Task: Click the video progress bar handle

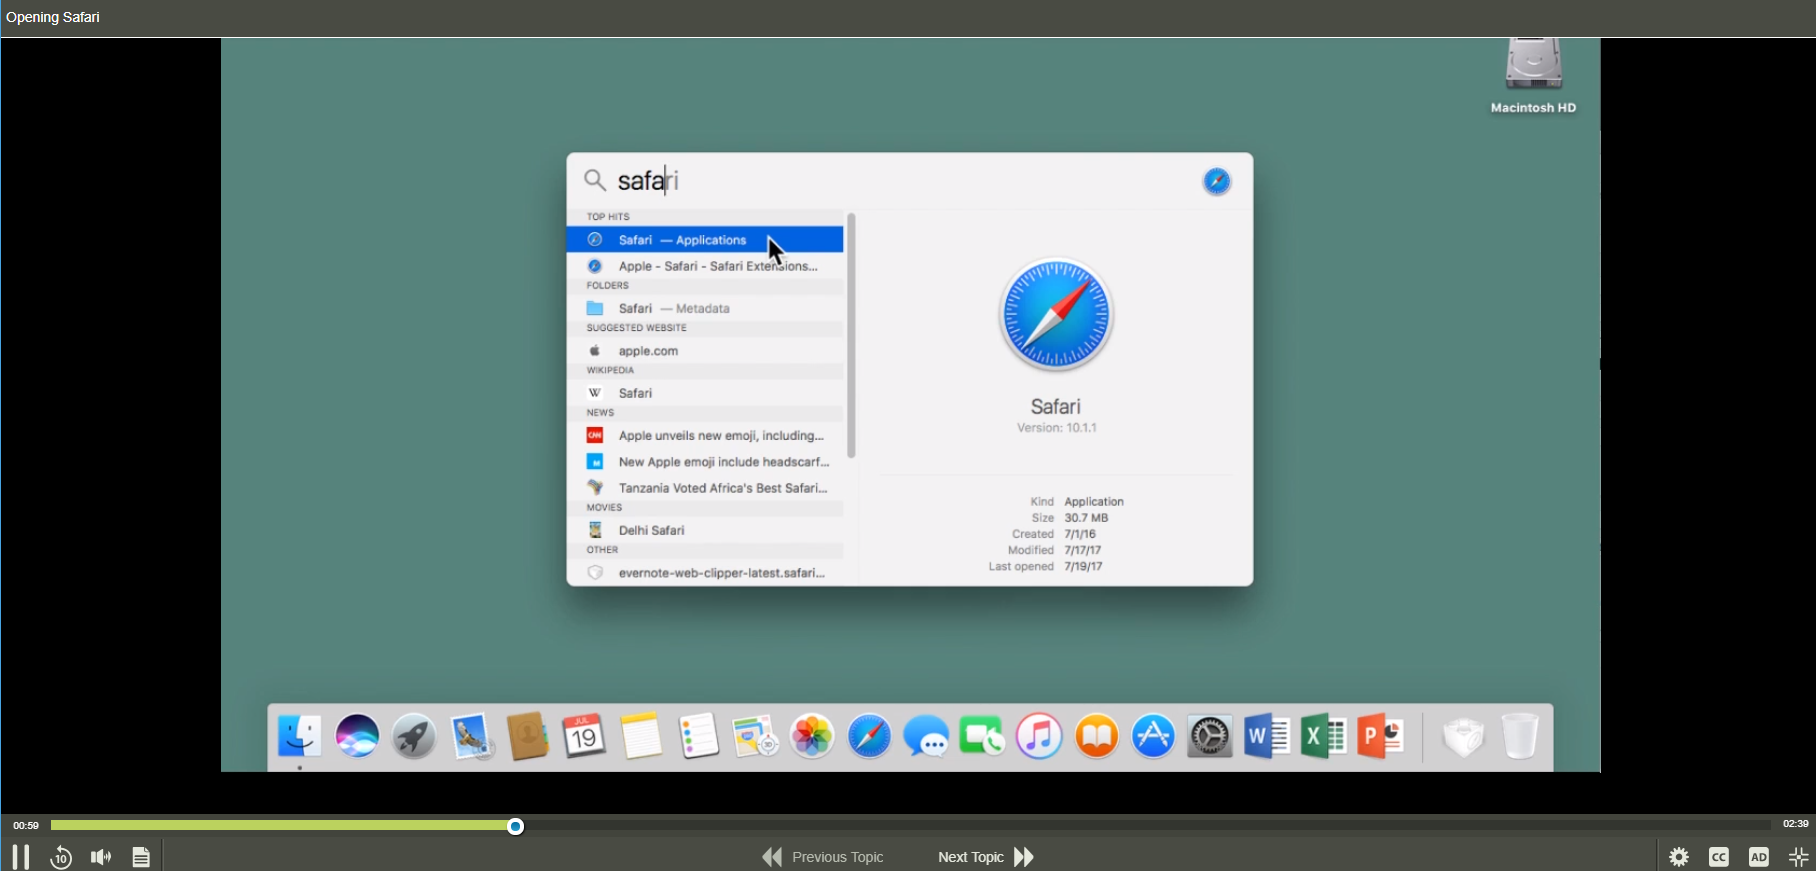Action: click(516, 826)
